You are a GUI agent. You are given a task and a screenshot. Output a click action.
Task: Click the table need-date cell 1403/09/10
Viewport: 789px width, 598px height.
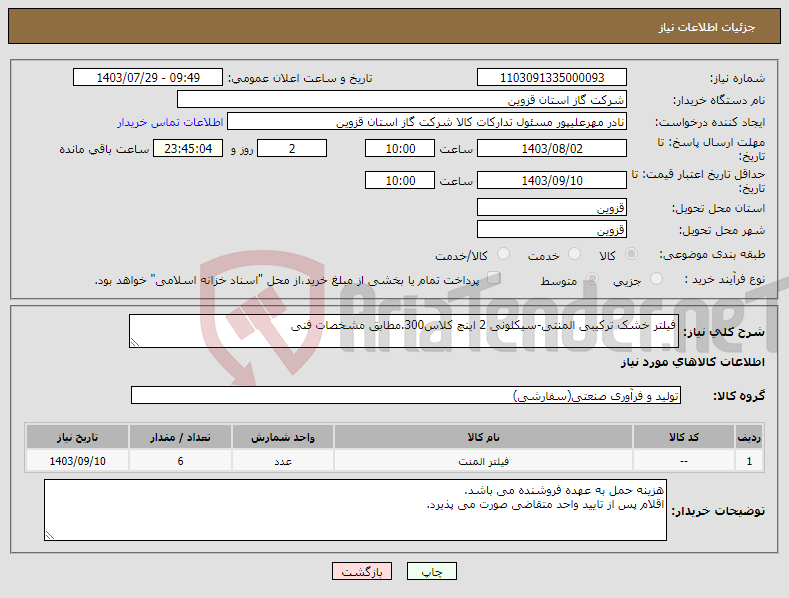[77, 461]
